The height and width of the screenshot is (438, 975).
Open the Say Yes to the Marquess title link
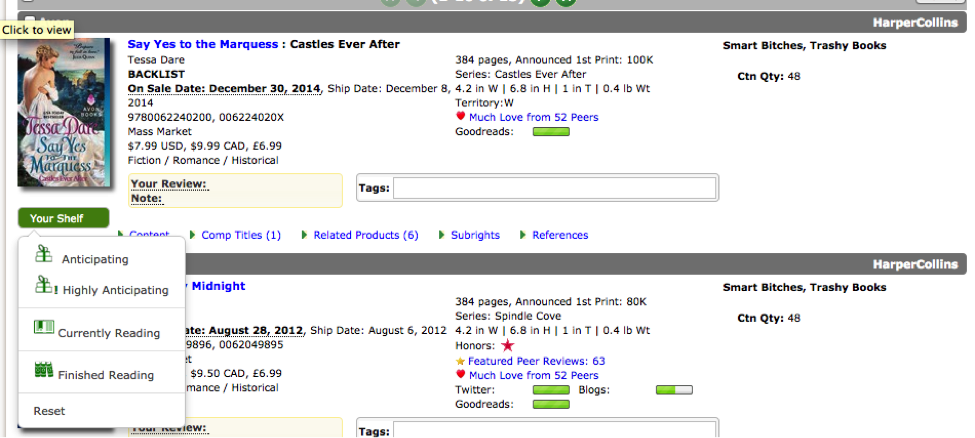tap(203, 44)
